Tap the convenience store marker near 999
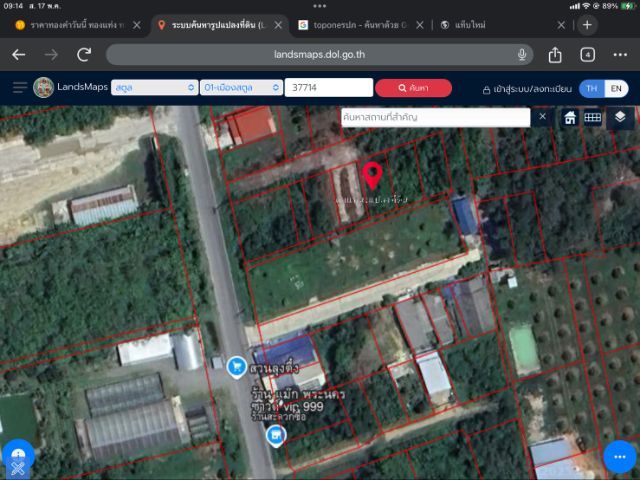This screenshot has height=480, width=640. (276, 436)
